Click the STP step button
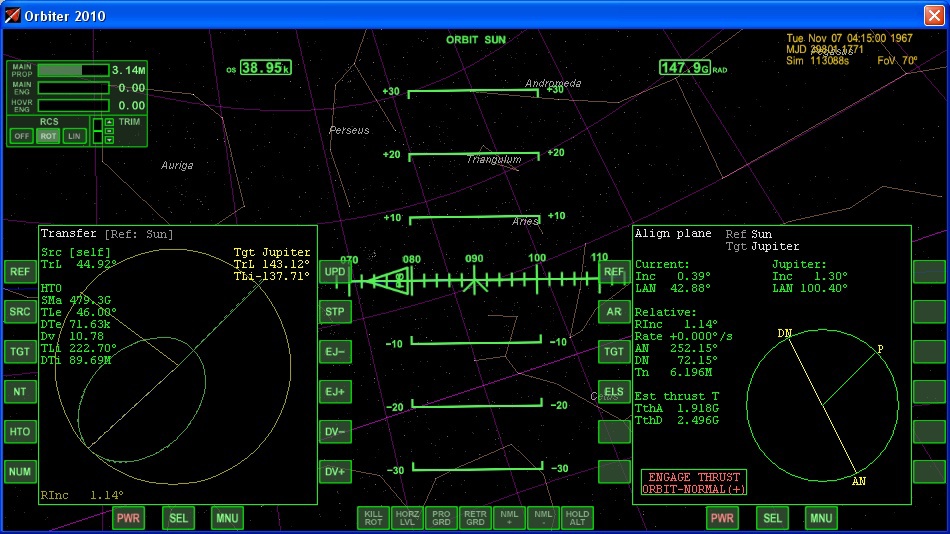Image resolution: width=950 pixels, height=534 pixels. 335,312
